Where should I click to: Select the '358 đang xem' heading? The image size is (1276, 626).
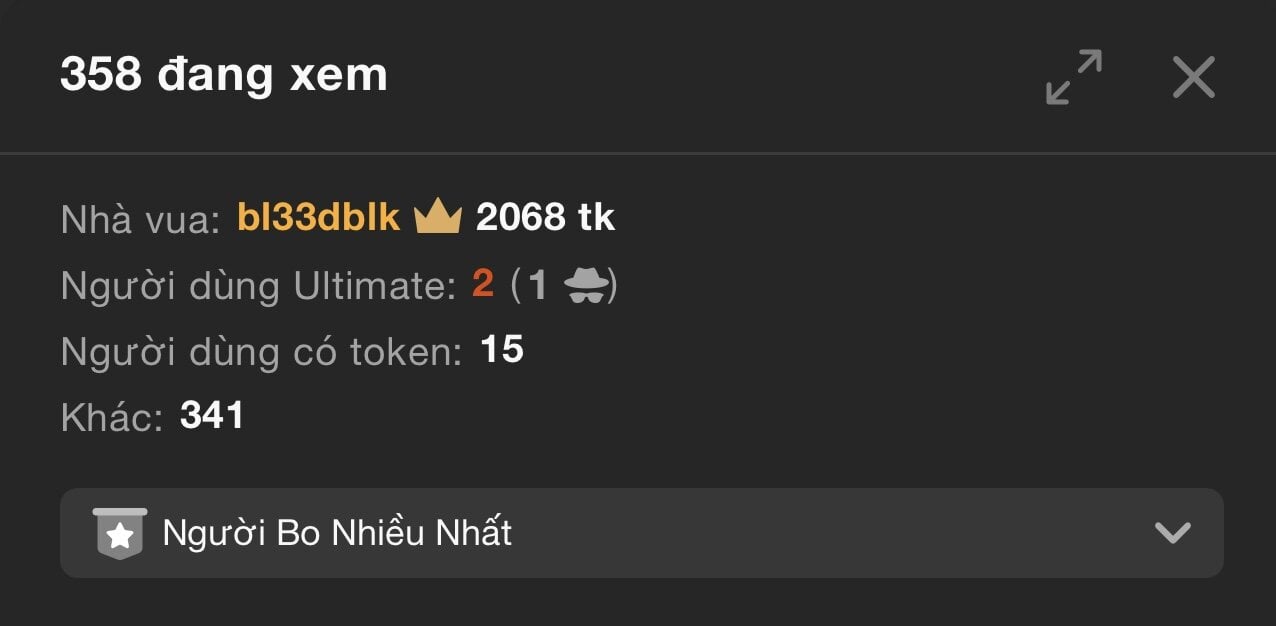[x=224, y=75]
